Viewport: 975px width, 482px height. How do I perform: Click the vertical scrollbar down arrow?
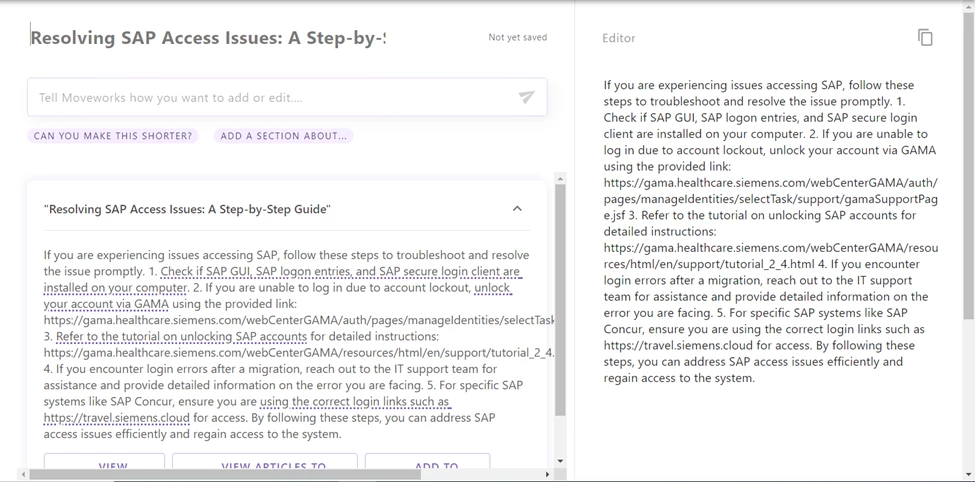point(560,461)
